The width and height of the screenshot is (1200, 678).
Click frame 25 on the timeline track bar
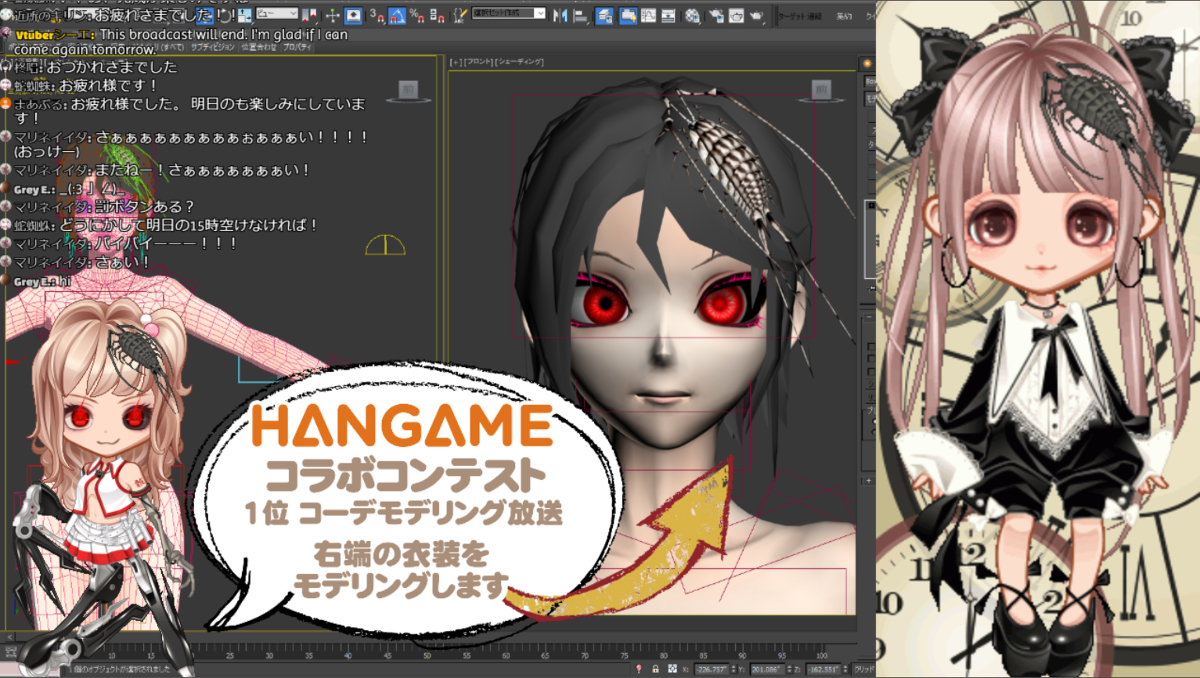coord(230,656)
